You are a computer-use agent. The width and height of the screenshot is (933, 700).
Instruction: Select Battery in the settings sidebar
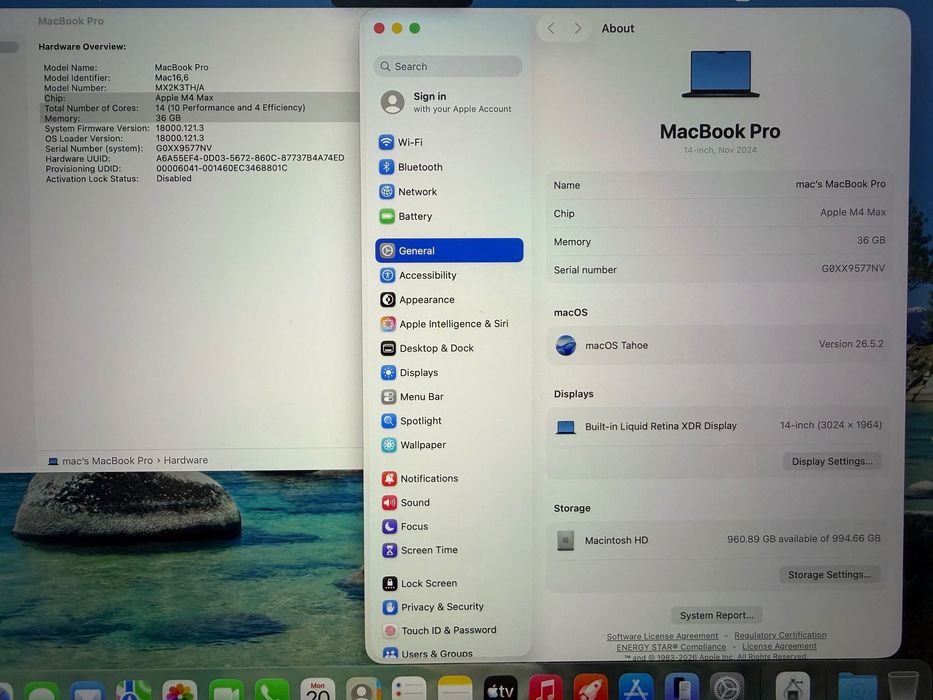click(x=449, y=216)
